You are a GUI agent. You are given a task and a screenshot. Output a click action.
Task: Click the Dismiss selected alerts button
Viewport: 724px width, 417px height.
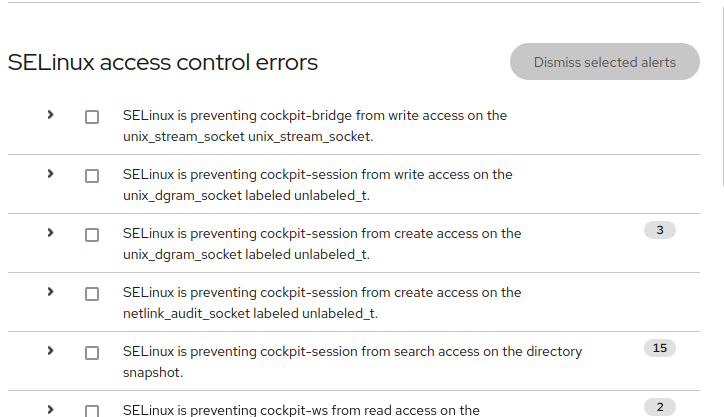[604, 62]
